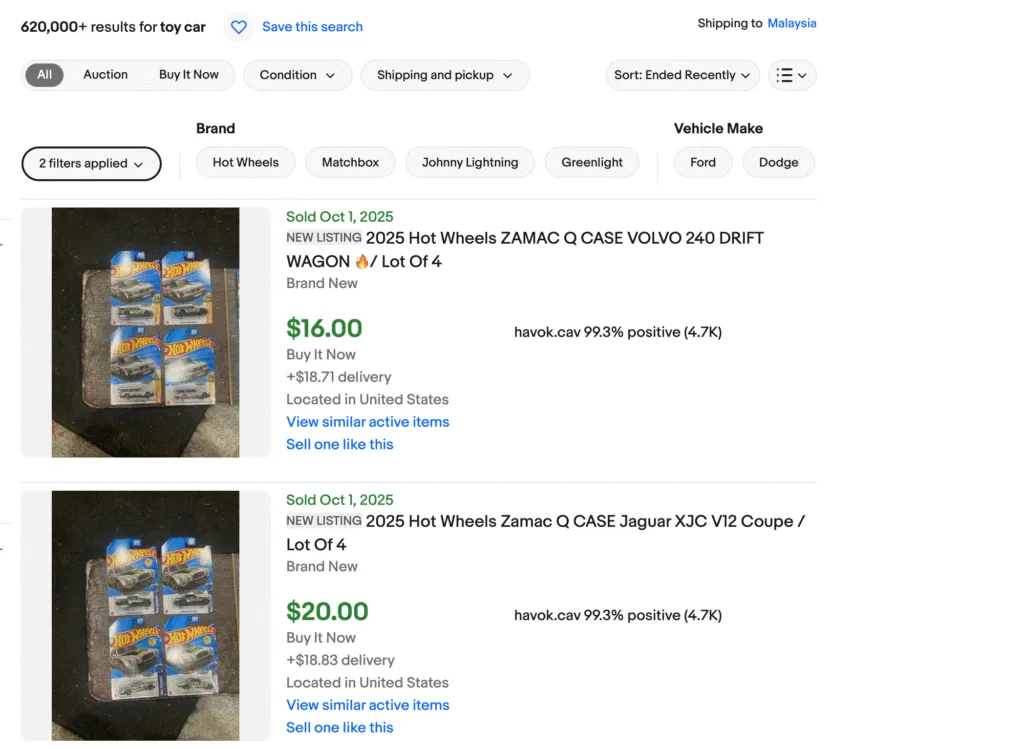Expand the Shipping and pickup dropdown
This screenshot has width=1024, height=749.
click(444, 75)
